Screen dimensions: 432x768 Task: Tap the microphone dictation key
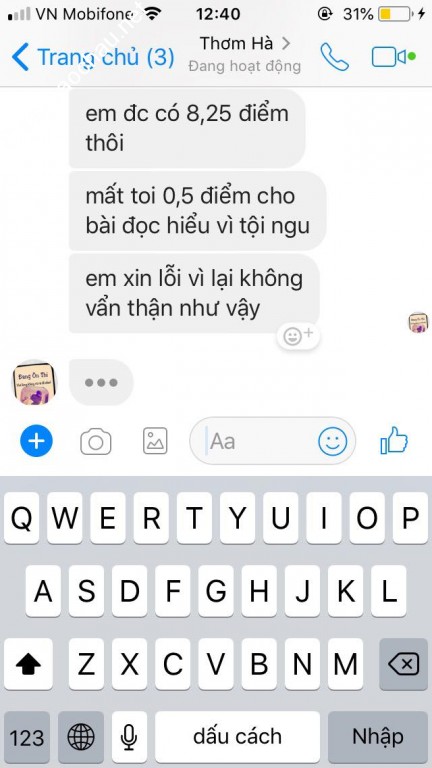pyautogui.click(x=129, y=737)
